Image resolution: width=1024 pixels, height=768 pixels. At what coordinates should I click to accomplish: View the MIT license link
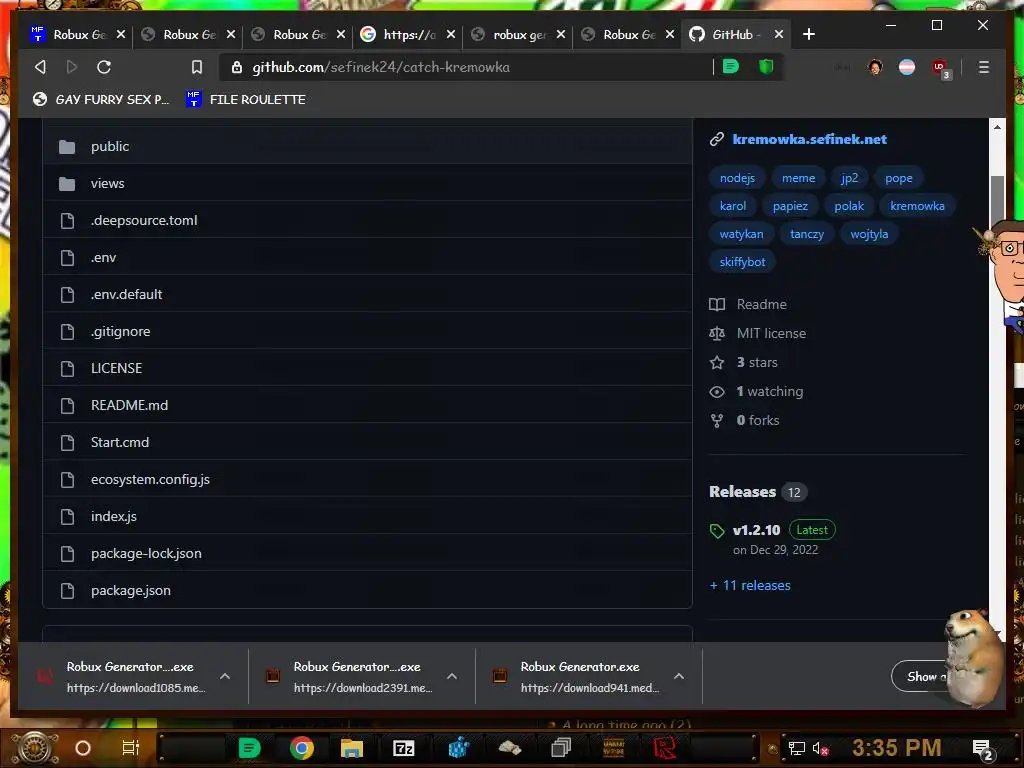click(758, 334)
